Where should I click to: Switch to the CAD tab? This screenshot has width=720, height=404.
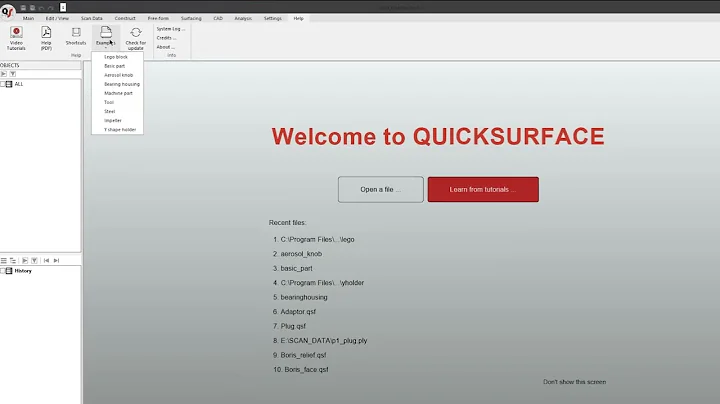(x=218, y=18)
